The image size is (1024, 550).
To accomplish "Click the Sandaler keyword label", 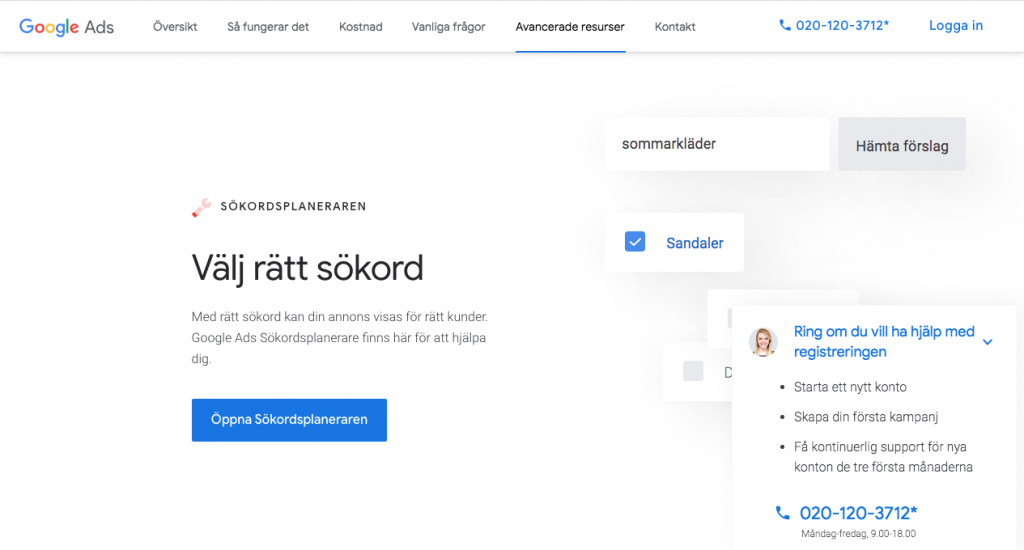I will click(x=694, y=243).
